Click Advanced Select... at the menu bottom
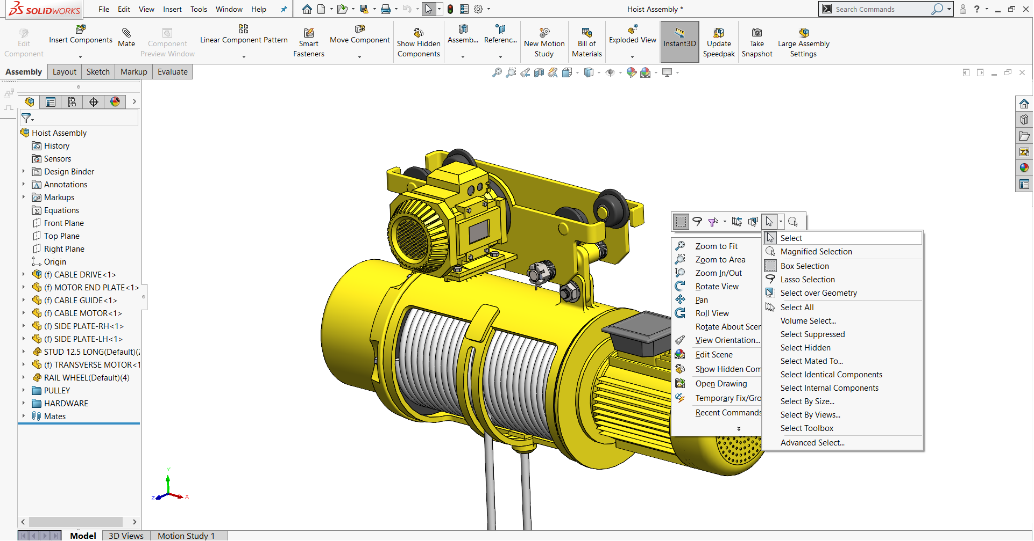This screenshot has width=1034, height=541. click(x=812, y=442)
